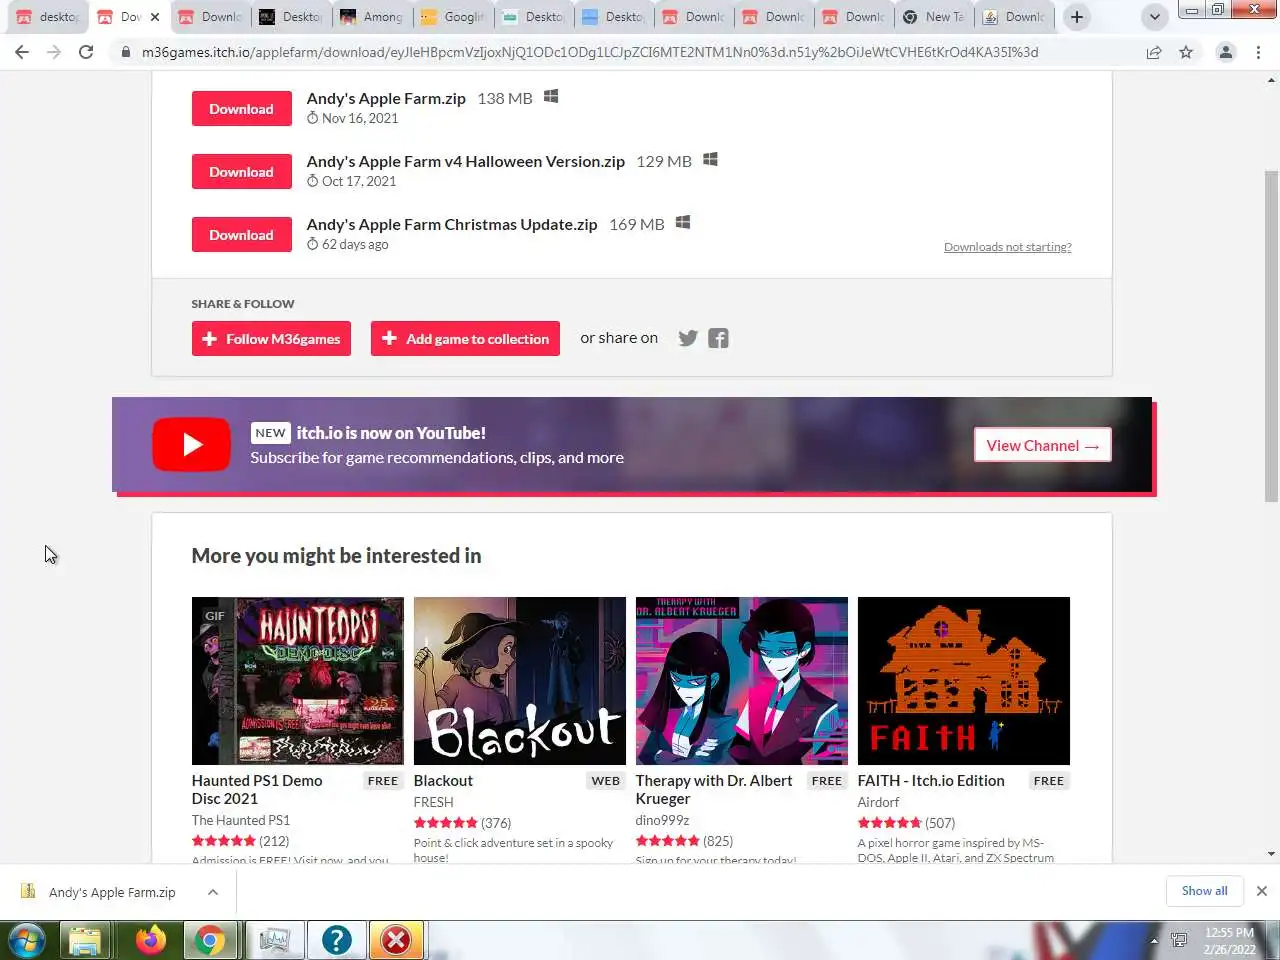Screen dimensions: 1280x960
Task: Switch to the Among tab
Action: [x=371, y=17]
